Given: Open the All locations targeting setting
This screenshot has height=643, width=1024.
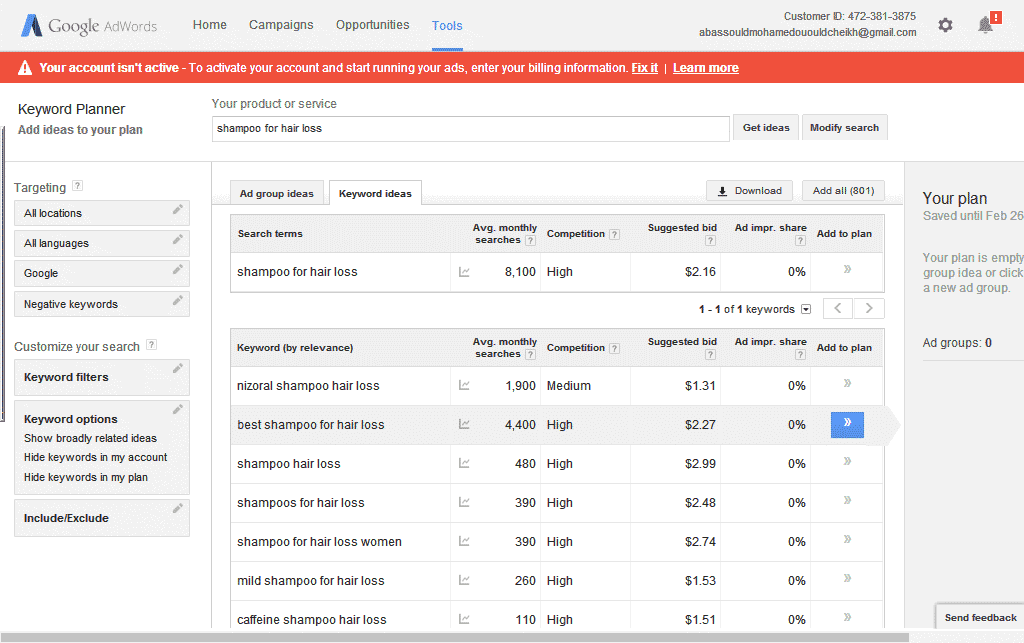Looking at the screenshot, I should tap(102, 213).
